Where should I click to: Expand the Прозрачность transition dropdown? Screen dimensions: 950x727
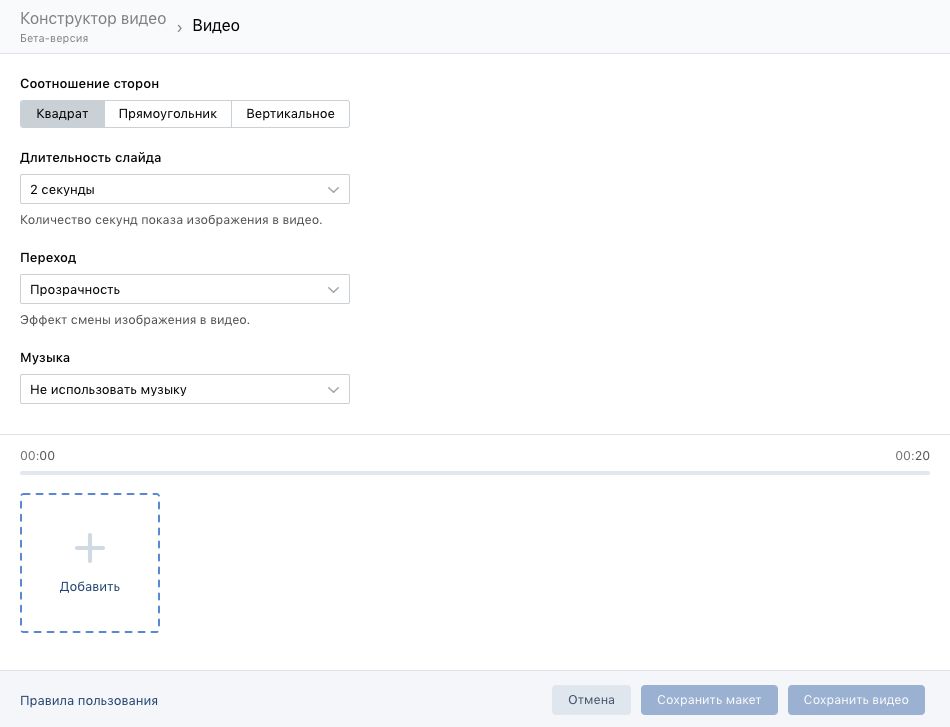tap(175, 290)
